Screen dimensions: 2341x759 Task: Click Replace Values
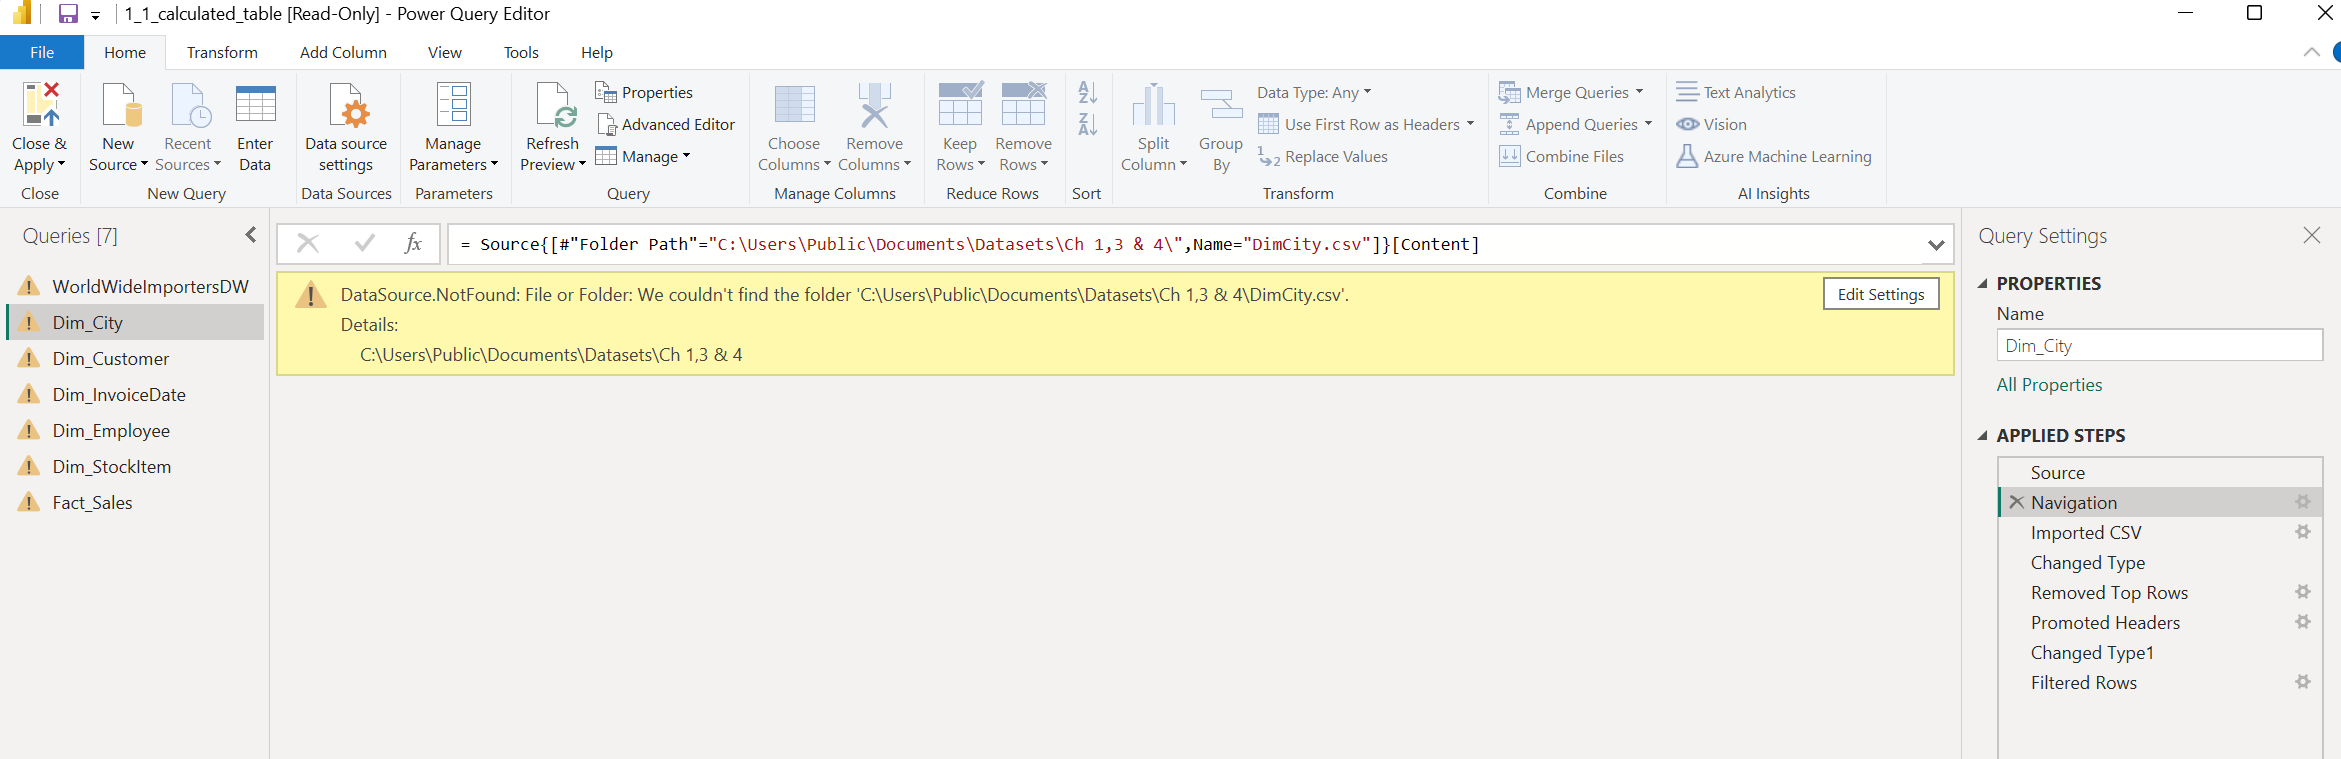coord(1322,156)
